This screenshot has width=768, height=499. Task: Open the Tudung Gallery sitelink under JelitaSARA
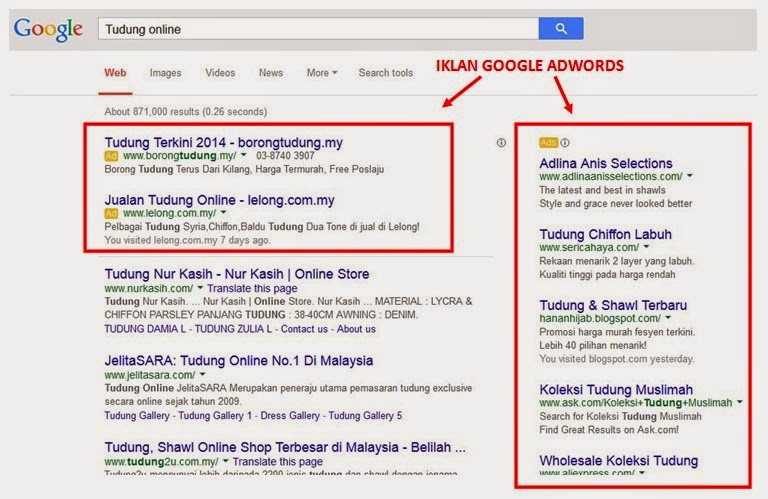click(137, 416)
